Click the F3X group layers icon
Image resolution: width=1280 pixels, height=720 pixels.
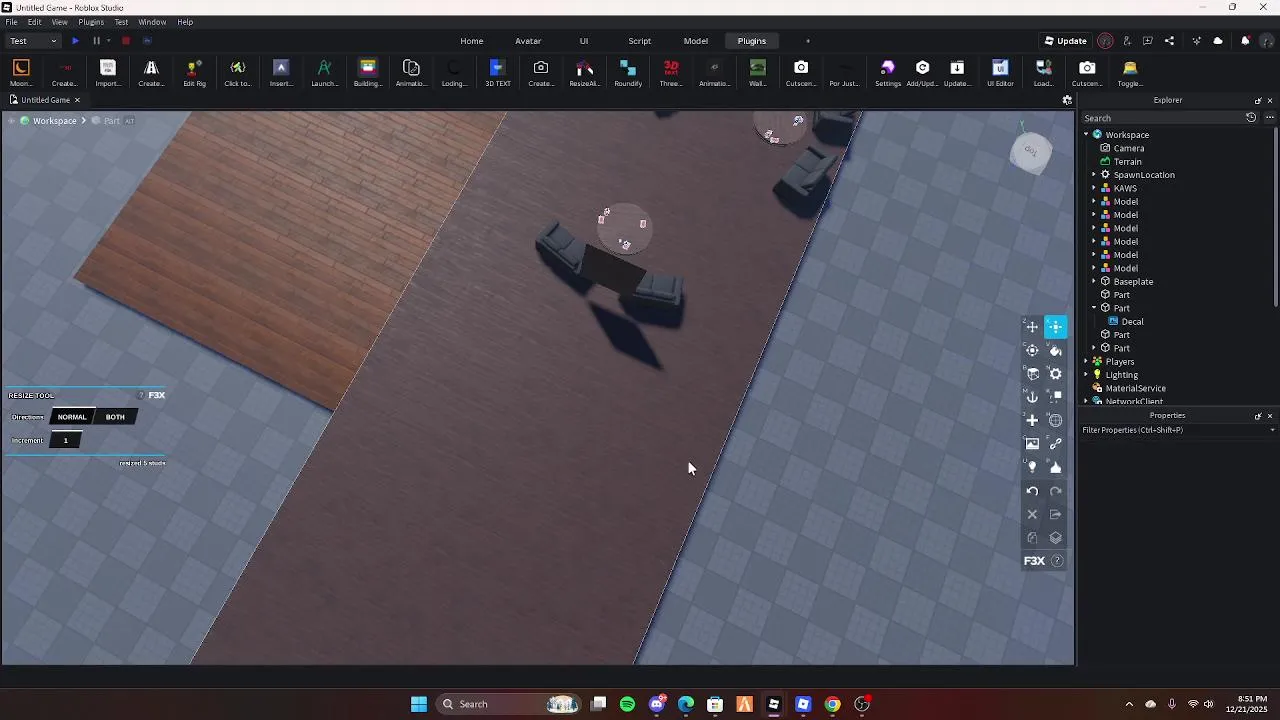1056,537
